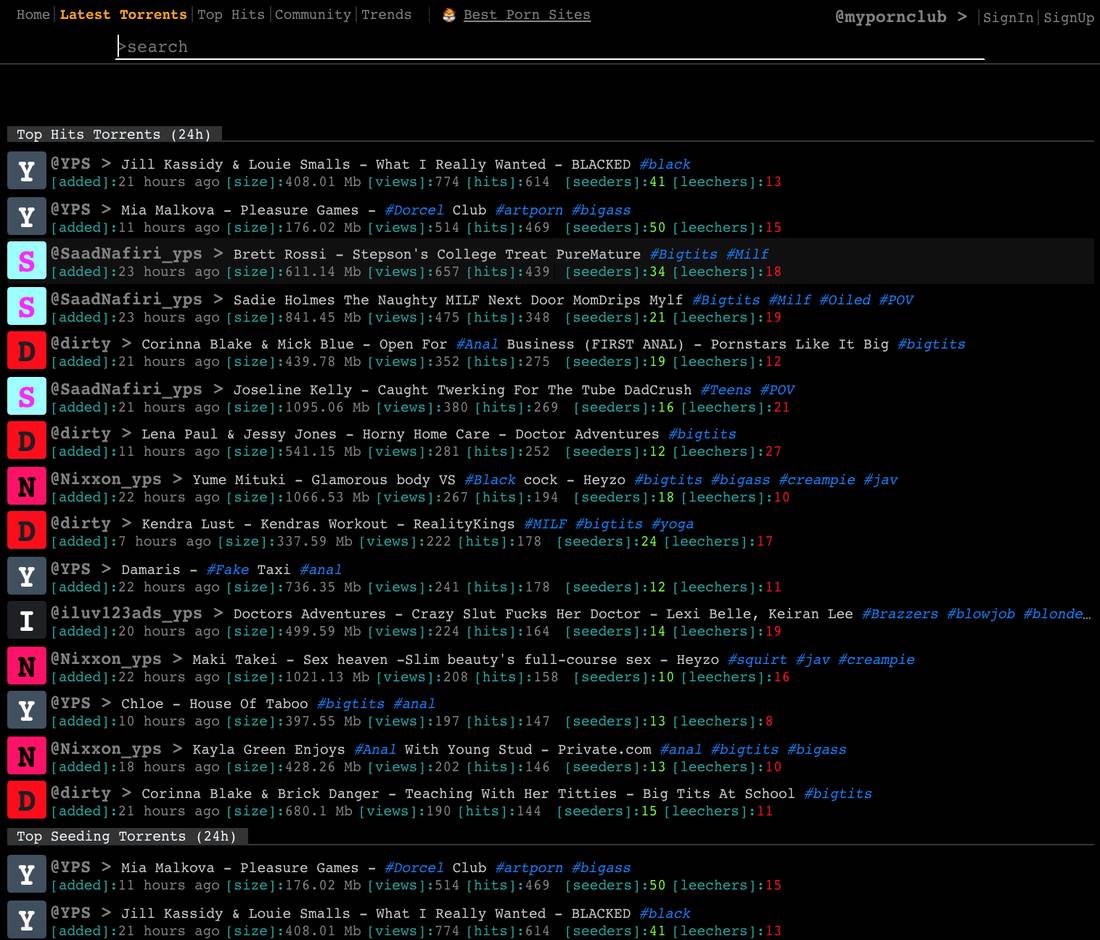Click the #black tag in the Top Seeding list
The height and width of the screenshot is (940, 1100).
pyautogui.click(x=665, y=913)
